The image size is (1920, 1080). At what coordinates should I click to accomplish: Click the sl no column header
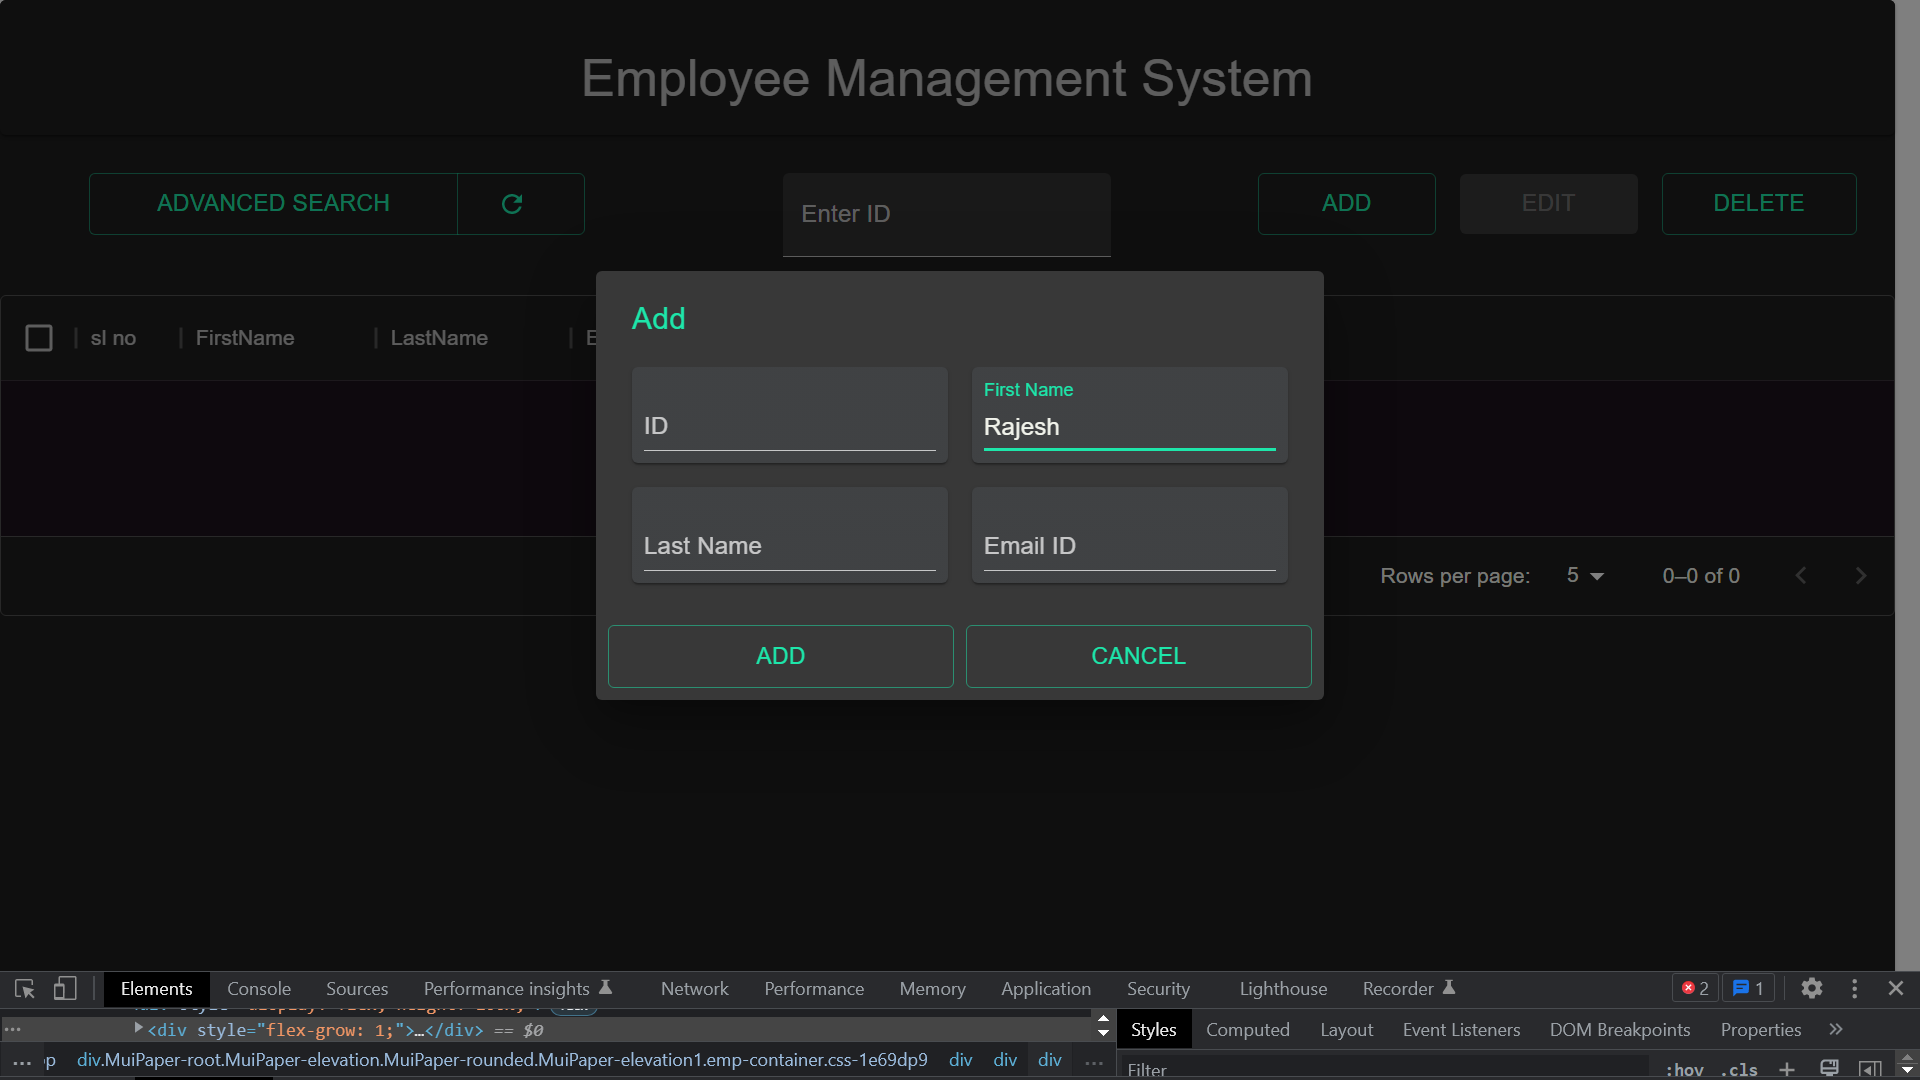pyautogui.click(x=113, y=338)
